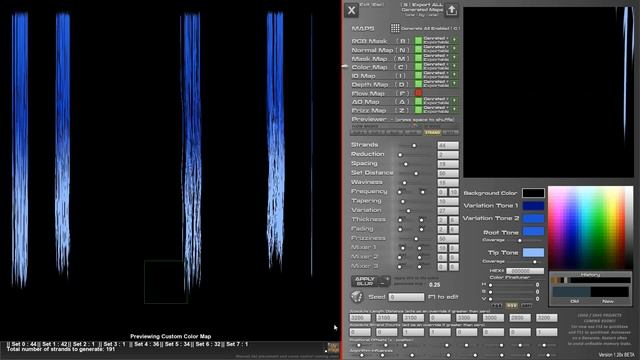
Task: Toggle the Normal Map green enable box
Action: [x=418, y=49]
